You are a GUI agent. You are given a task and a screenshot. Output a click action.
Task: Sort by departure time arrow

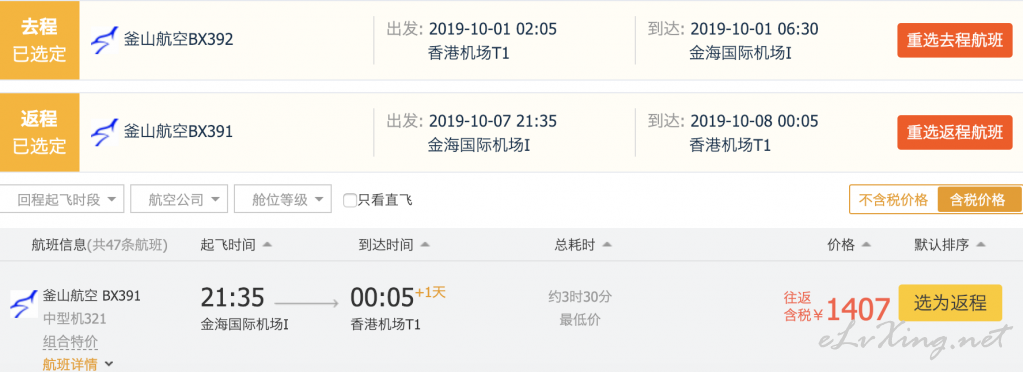(x=267, y=245)
